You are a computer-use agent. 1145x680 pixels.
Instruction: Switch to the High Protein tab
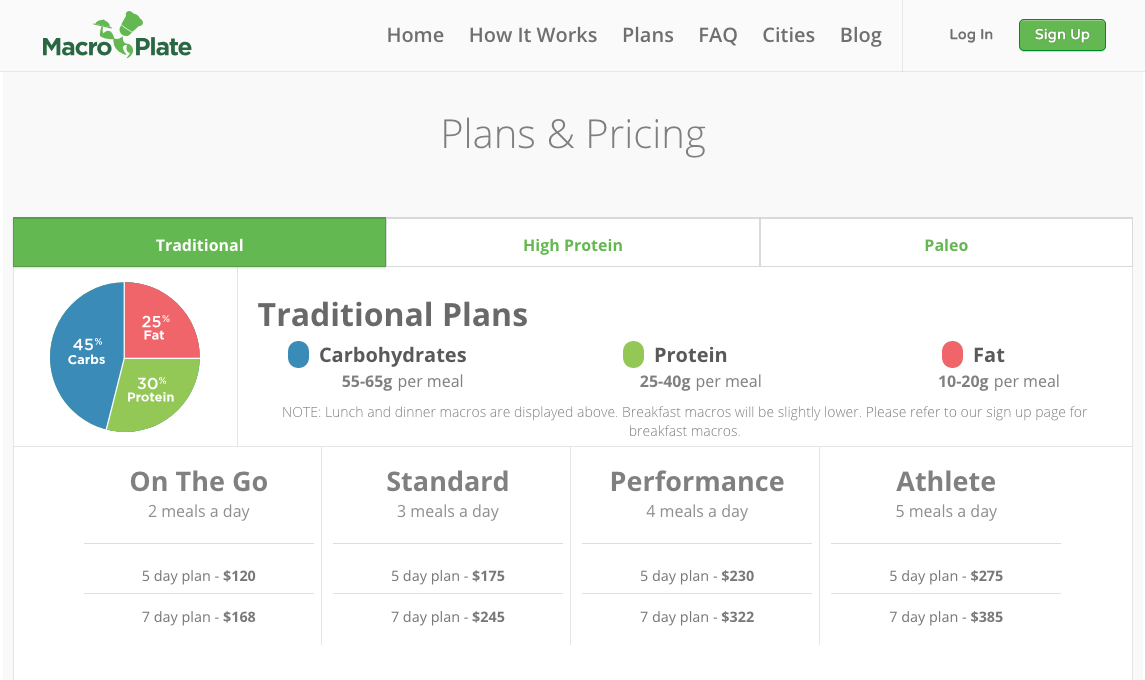click(x=572, y=245)
